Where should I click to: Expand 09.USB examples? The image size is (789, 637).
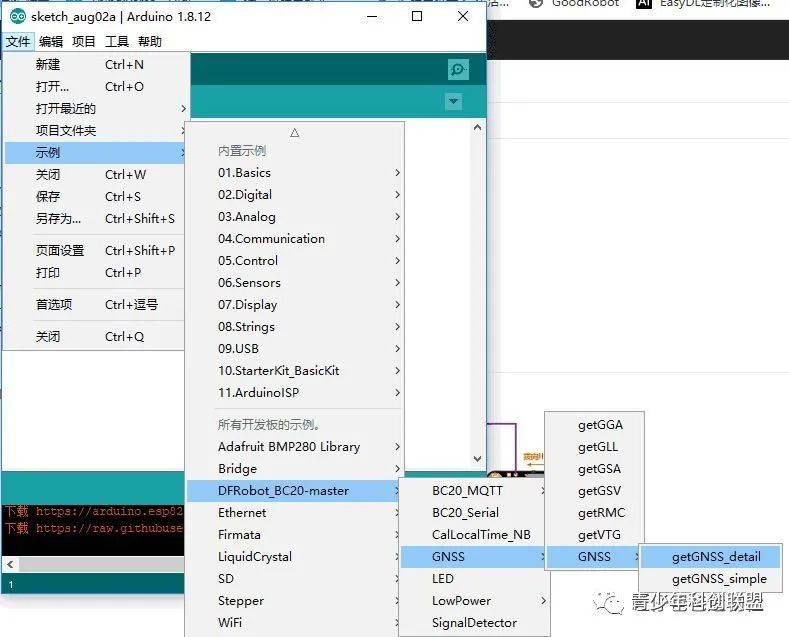[295, 349]
